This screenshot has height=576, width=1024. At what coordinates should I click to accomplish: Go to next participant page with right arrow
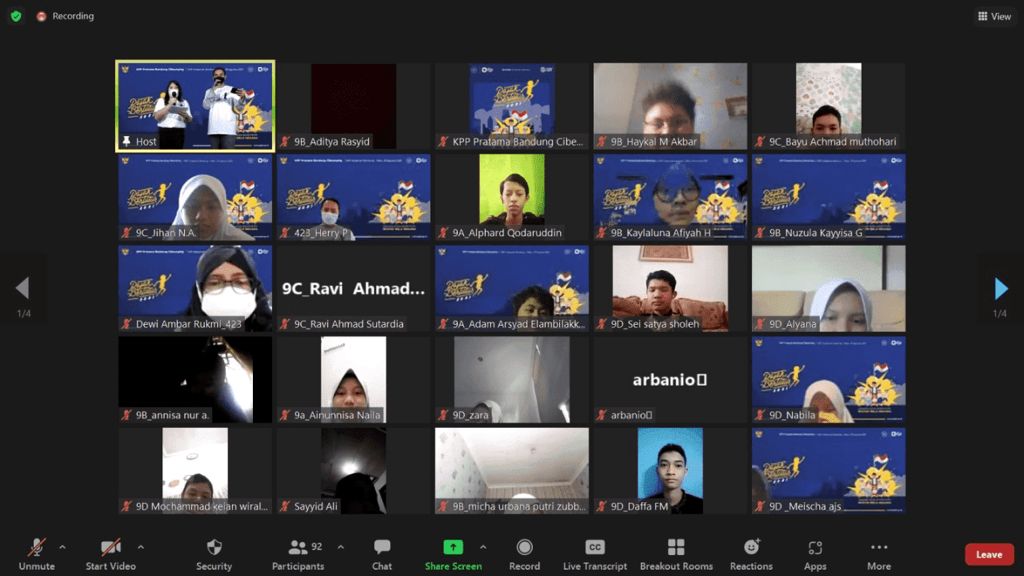1001,289
